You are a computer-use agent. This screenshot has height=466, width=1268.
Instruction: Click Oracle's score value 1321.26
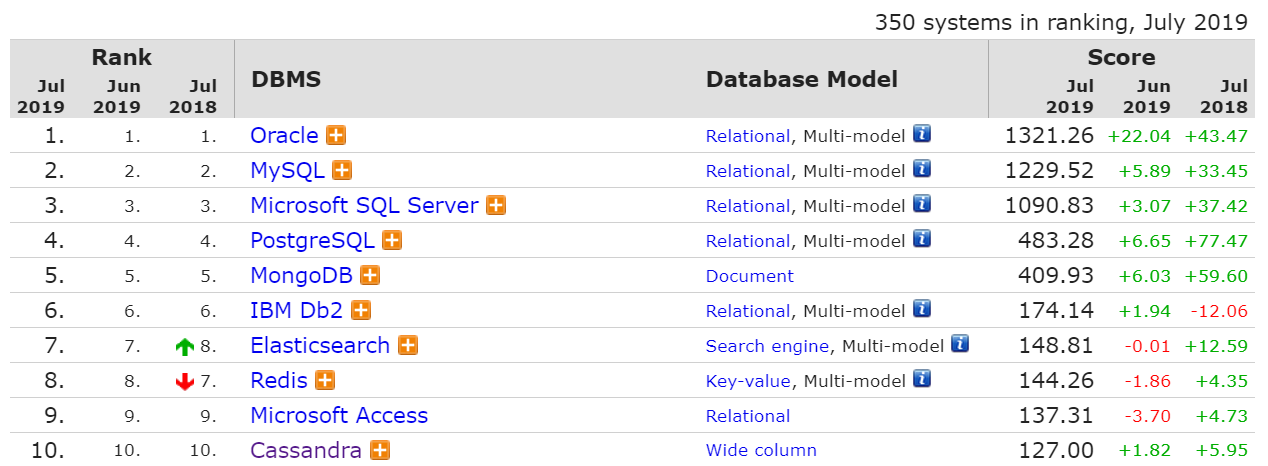tap(1049, 135)
